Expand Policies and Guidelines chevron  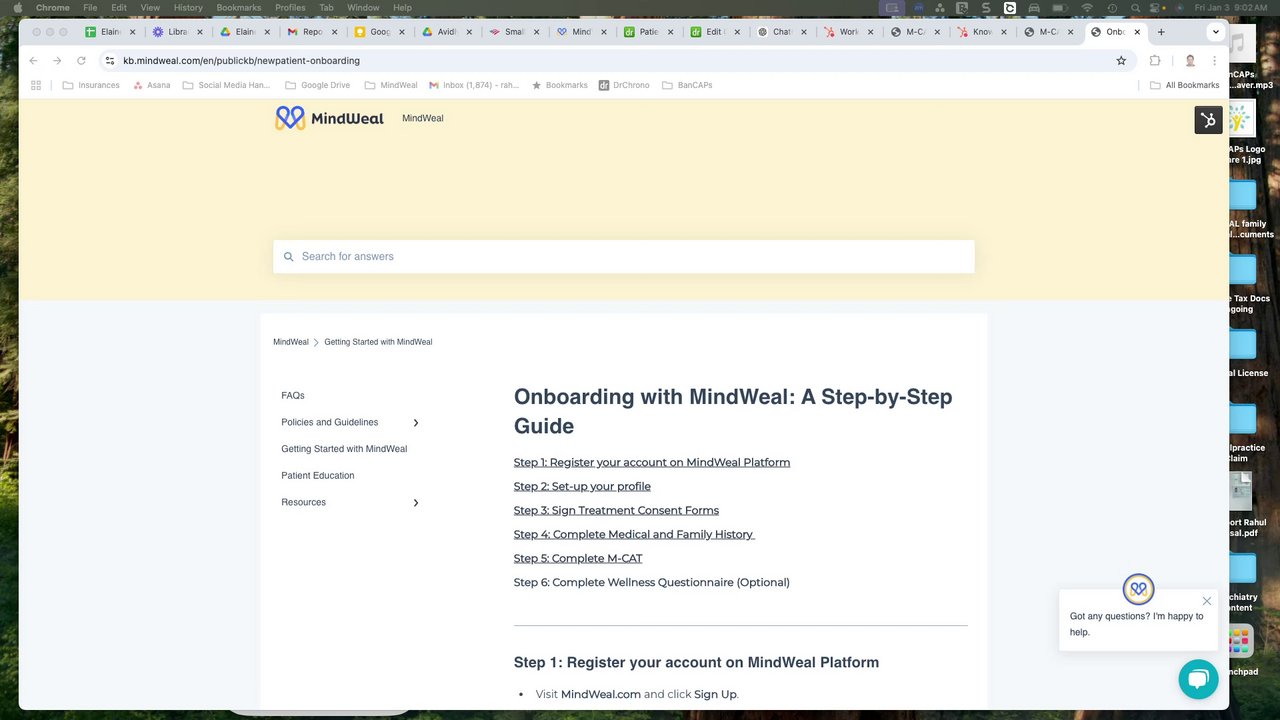[x=416, y=423]
